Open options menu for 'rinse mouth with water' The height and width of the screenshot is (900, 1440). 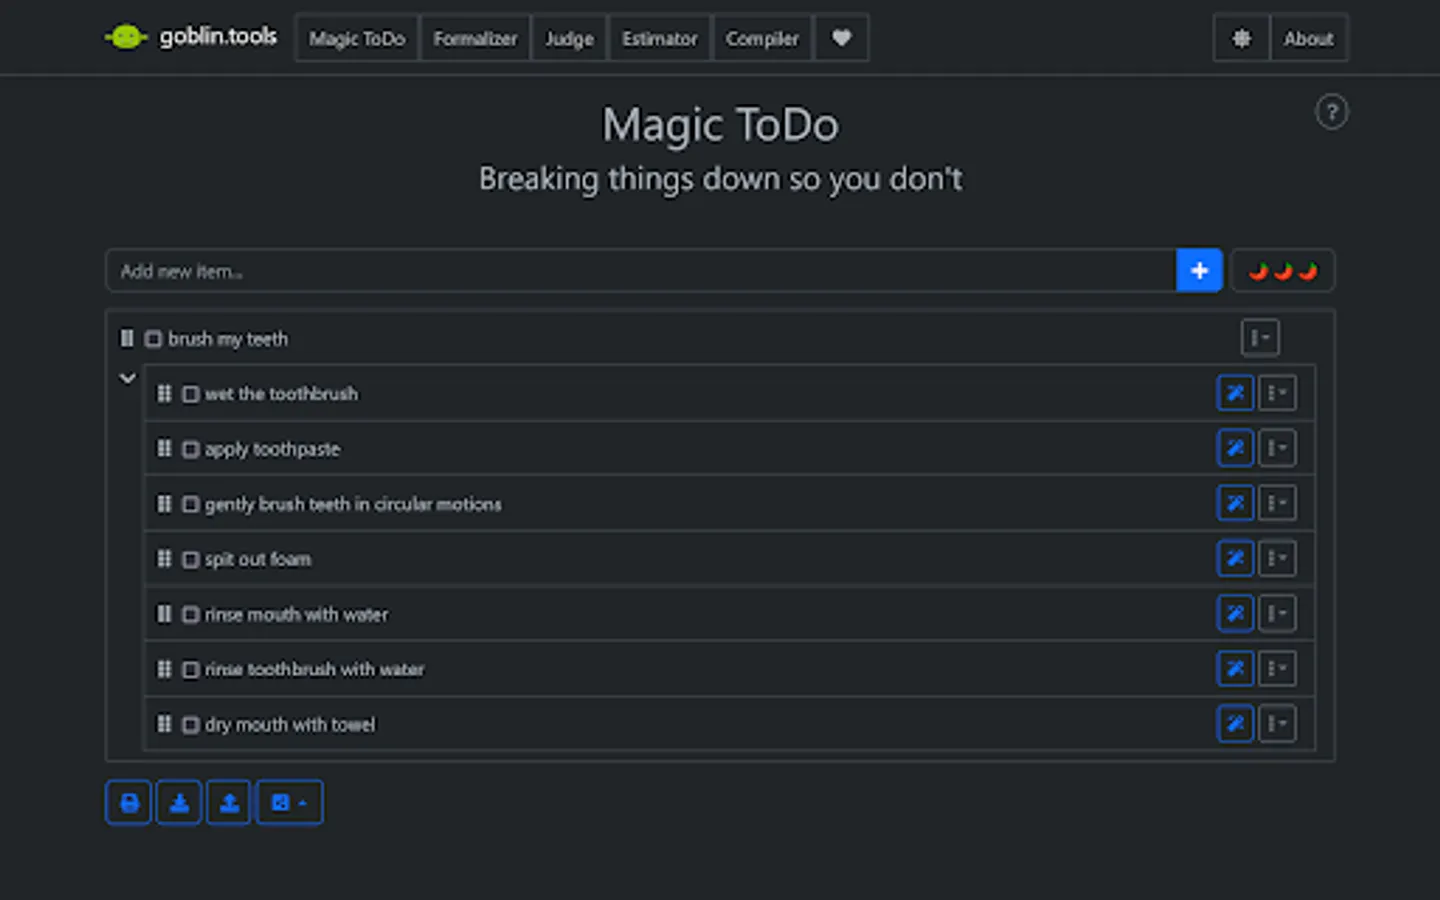click(x=1277, y=613)
